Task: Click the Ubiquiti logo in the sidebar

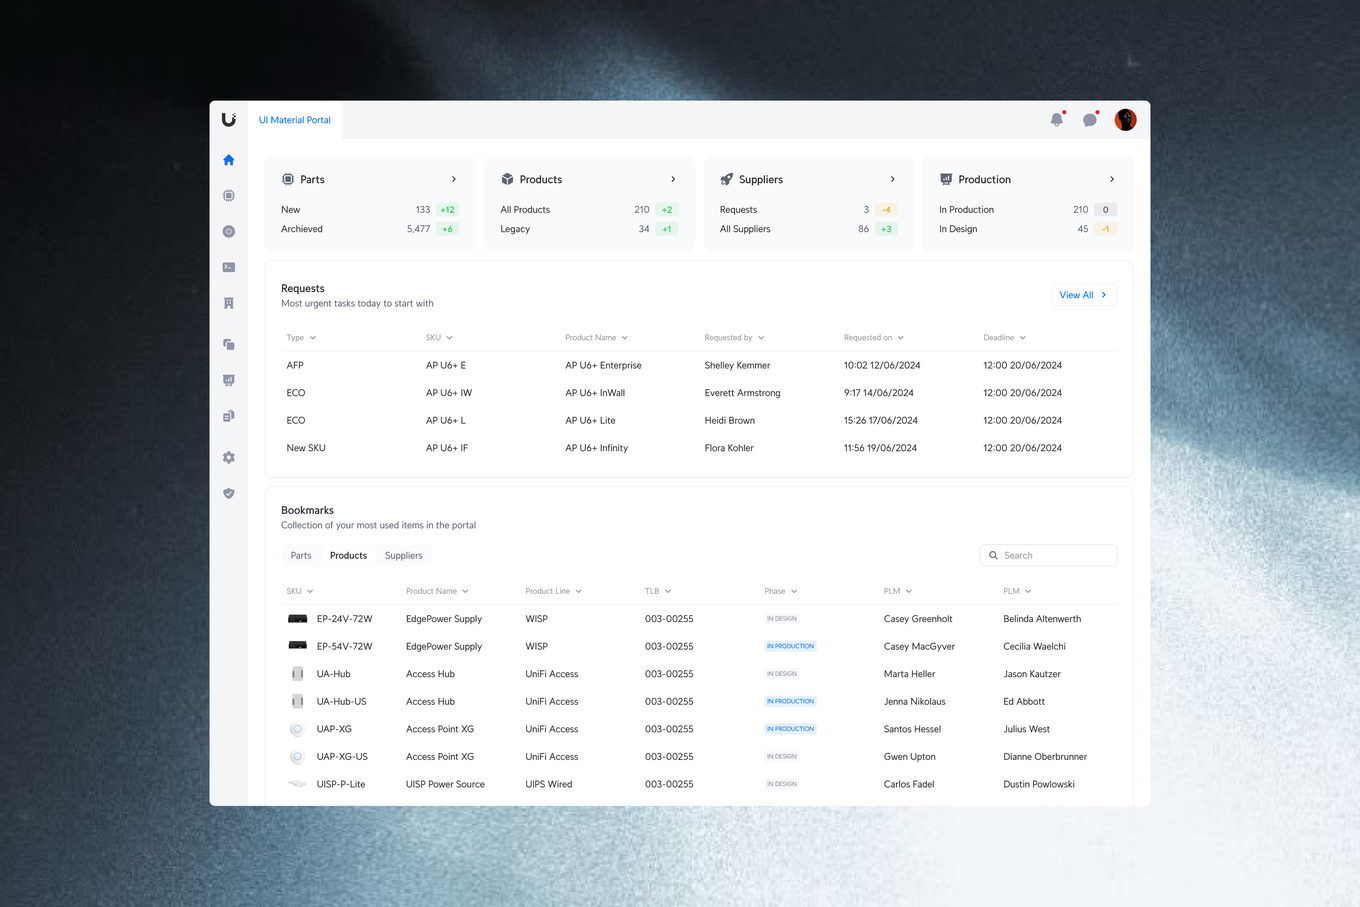Action: (x=229, y=119)
